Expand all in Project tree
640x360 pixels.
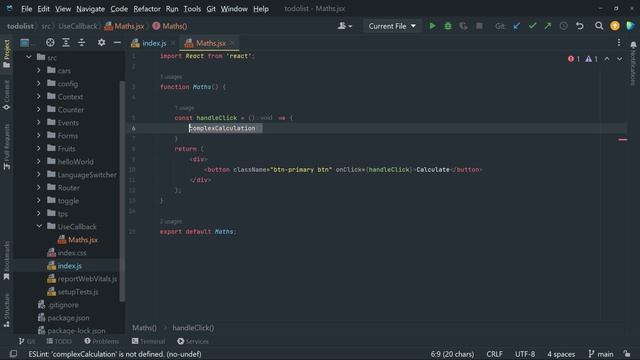(66, 42)
